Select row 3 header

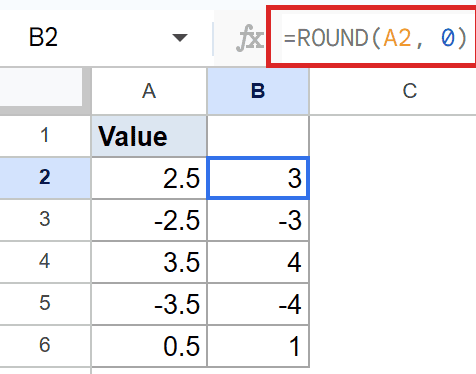45,220
